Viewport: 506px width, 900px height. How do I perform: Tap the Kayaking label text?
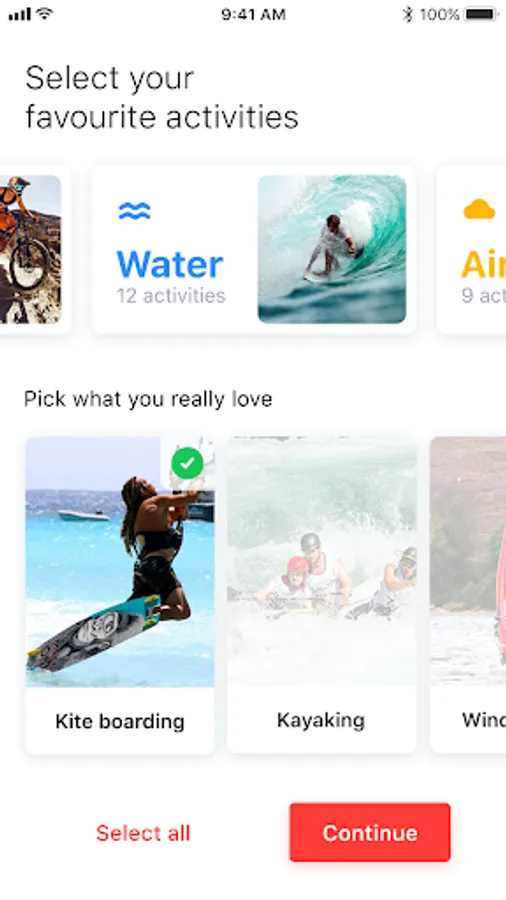(321, 720)
